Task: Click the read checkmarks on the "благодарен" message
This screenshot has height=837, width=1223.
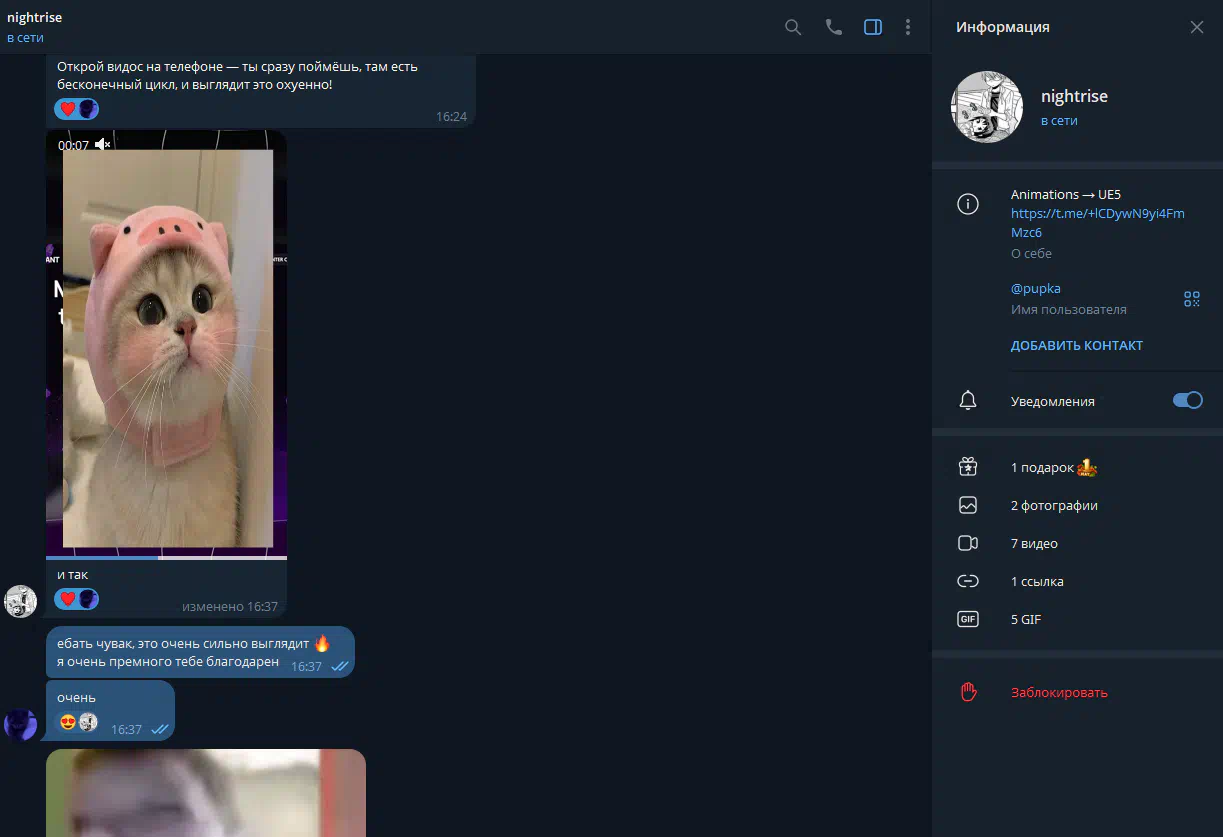Action: [x=340, y=666]
